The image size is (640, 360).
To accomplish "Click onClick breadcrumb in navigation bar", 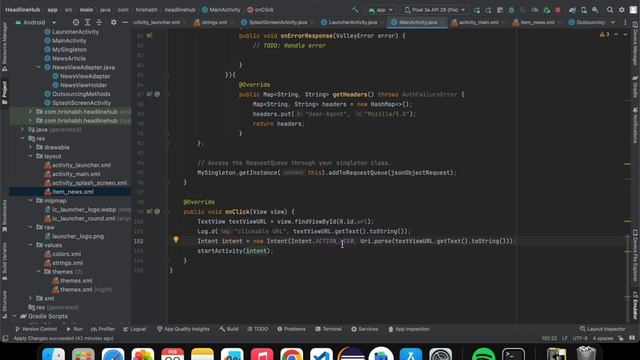I will click(x=260, y=10).
